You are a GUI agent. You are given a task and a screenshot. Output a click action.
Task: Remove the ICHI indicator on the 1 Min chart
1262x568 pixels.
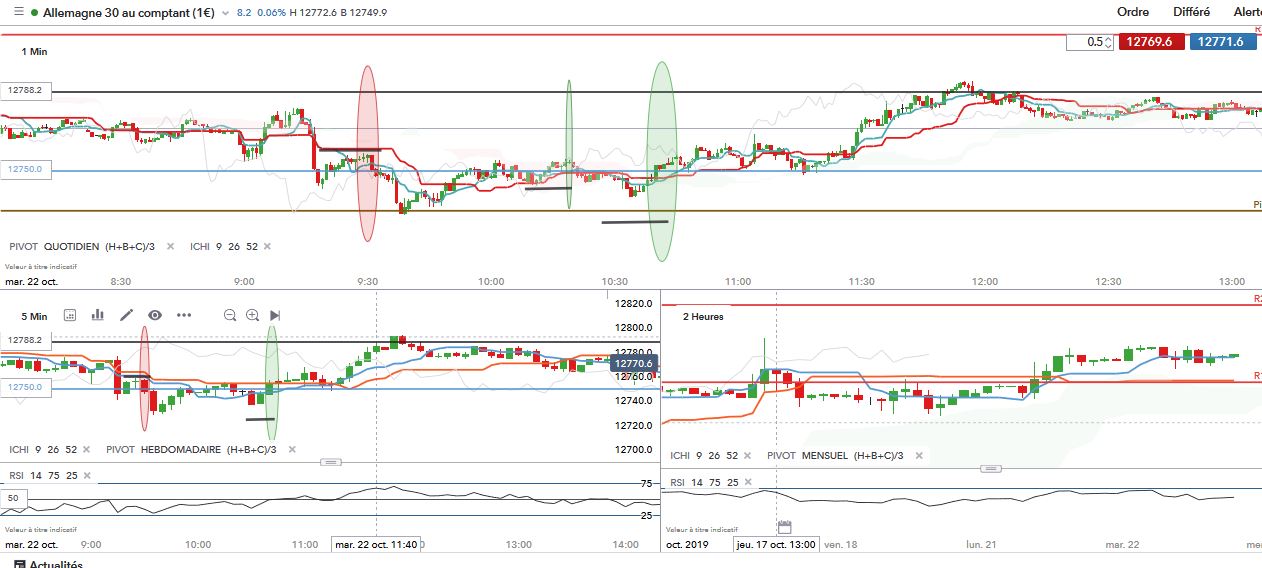pos(267,246)
